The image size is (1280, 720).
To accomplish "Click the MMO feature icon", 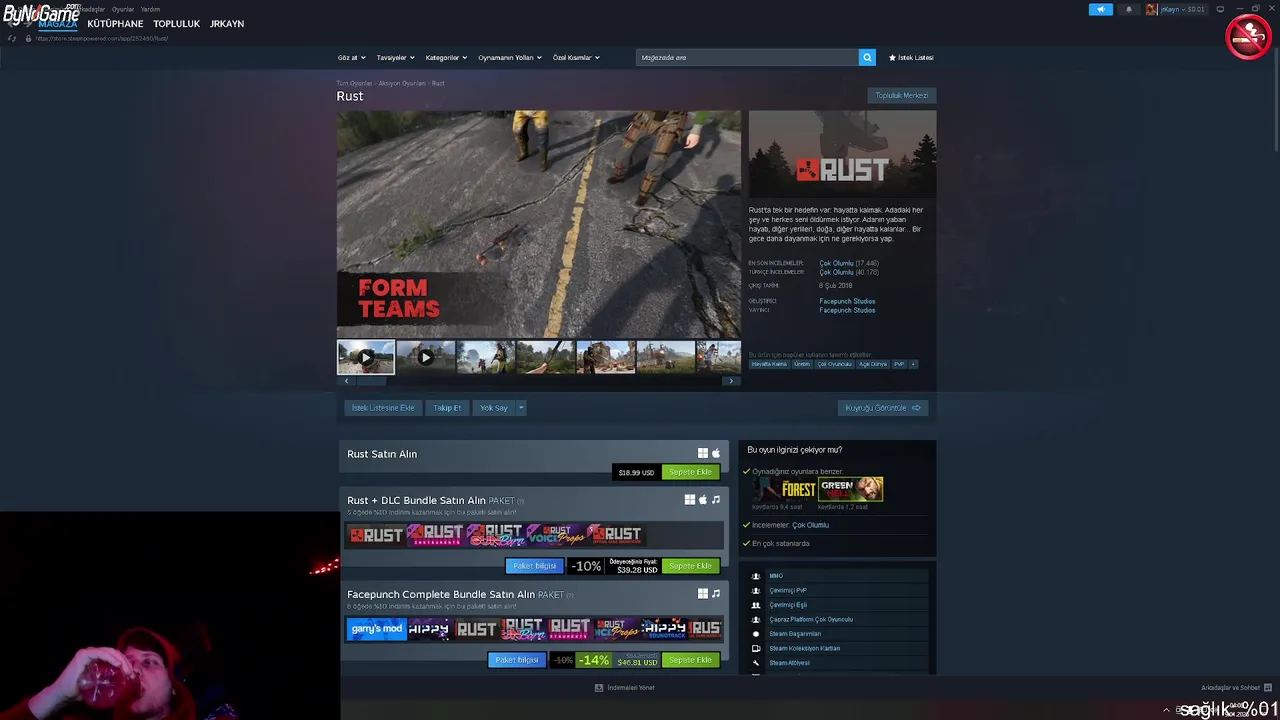I will tap(756, 576).
